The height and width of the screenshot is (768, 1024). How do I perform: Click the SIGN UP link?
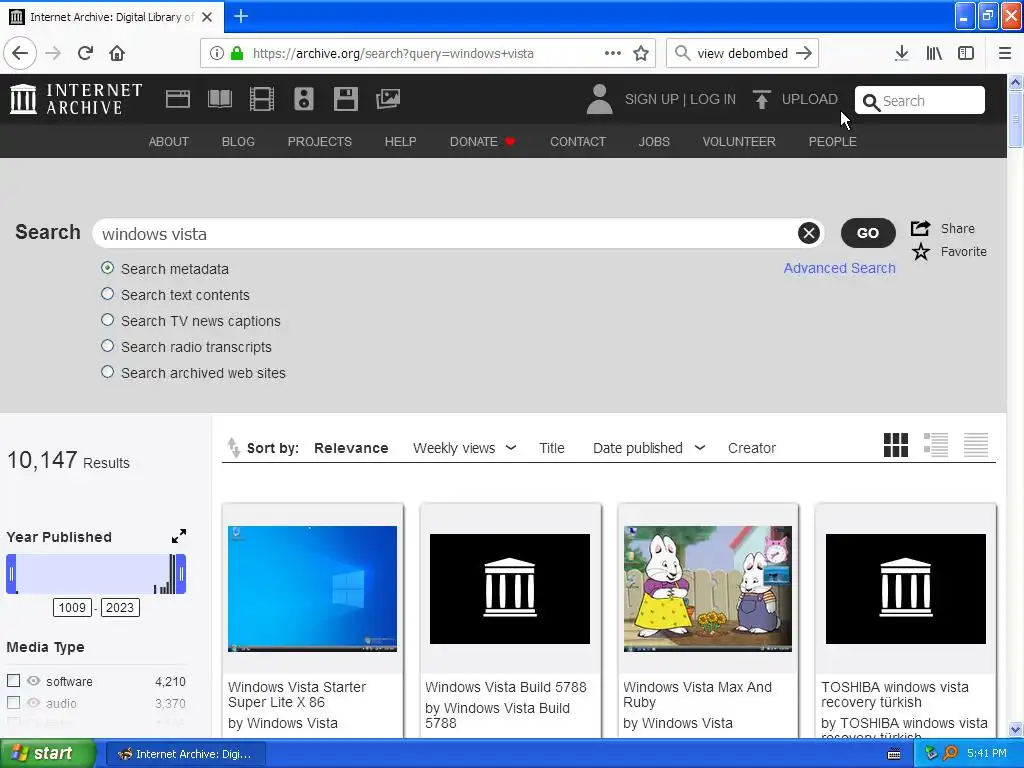click(652, 99)
